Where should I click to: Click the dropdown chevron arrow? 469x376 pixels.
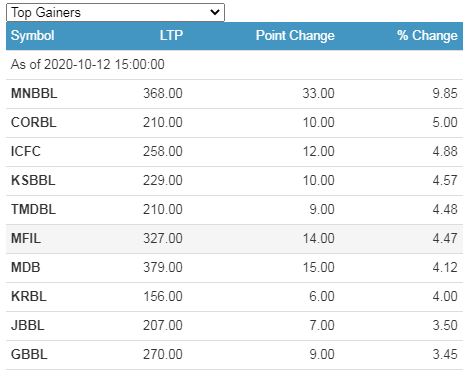(215, 13)
